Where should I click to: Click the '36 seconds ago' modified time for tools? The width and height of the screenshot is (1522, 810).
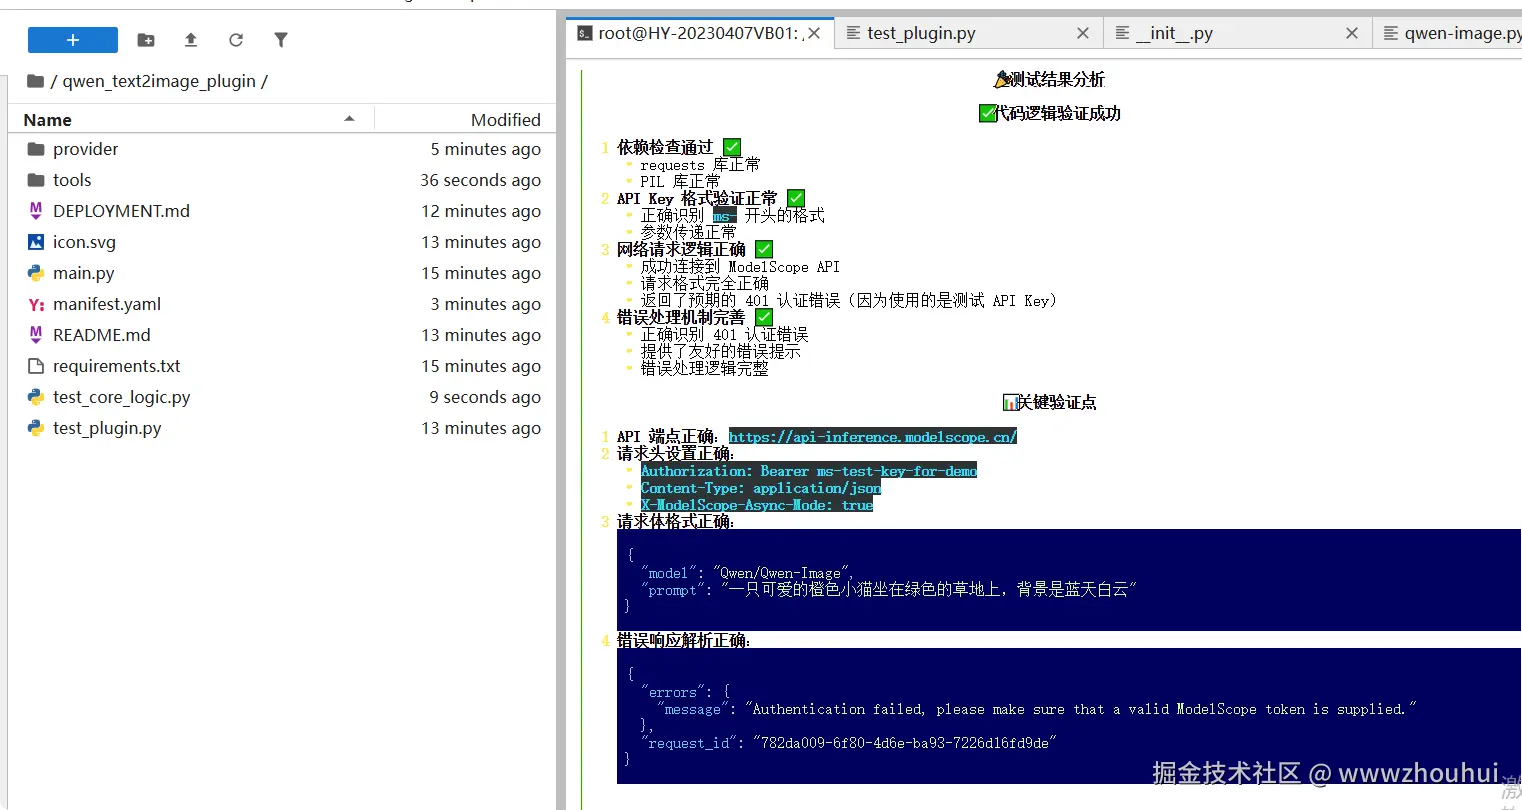tap(481, 180)
